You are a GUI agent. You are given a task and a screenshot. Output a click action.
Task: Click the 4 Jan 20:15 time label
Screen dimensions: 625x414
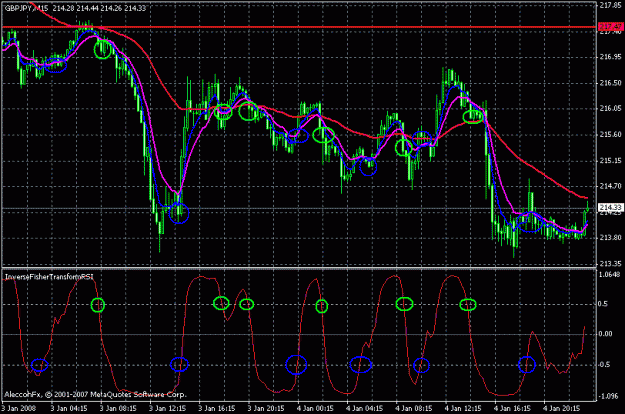coord(562,408)
